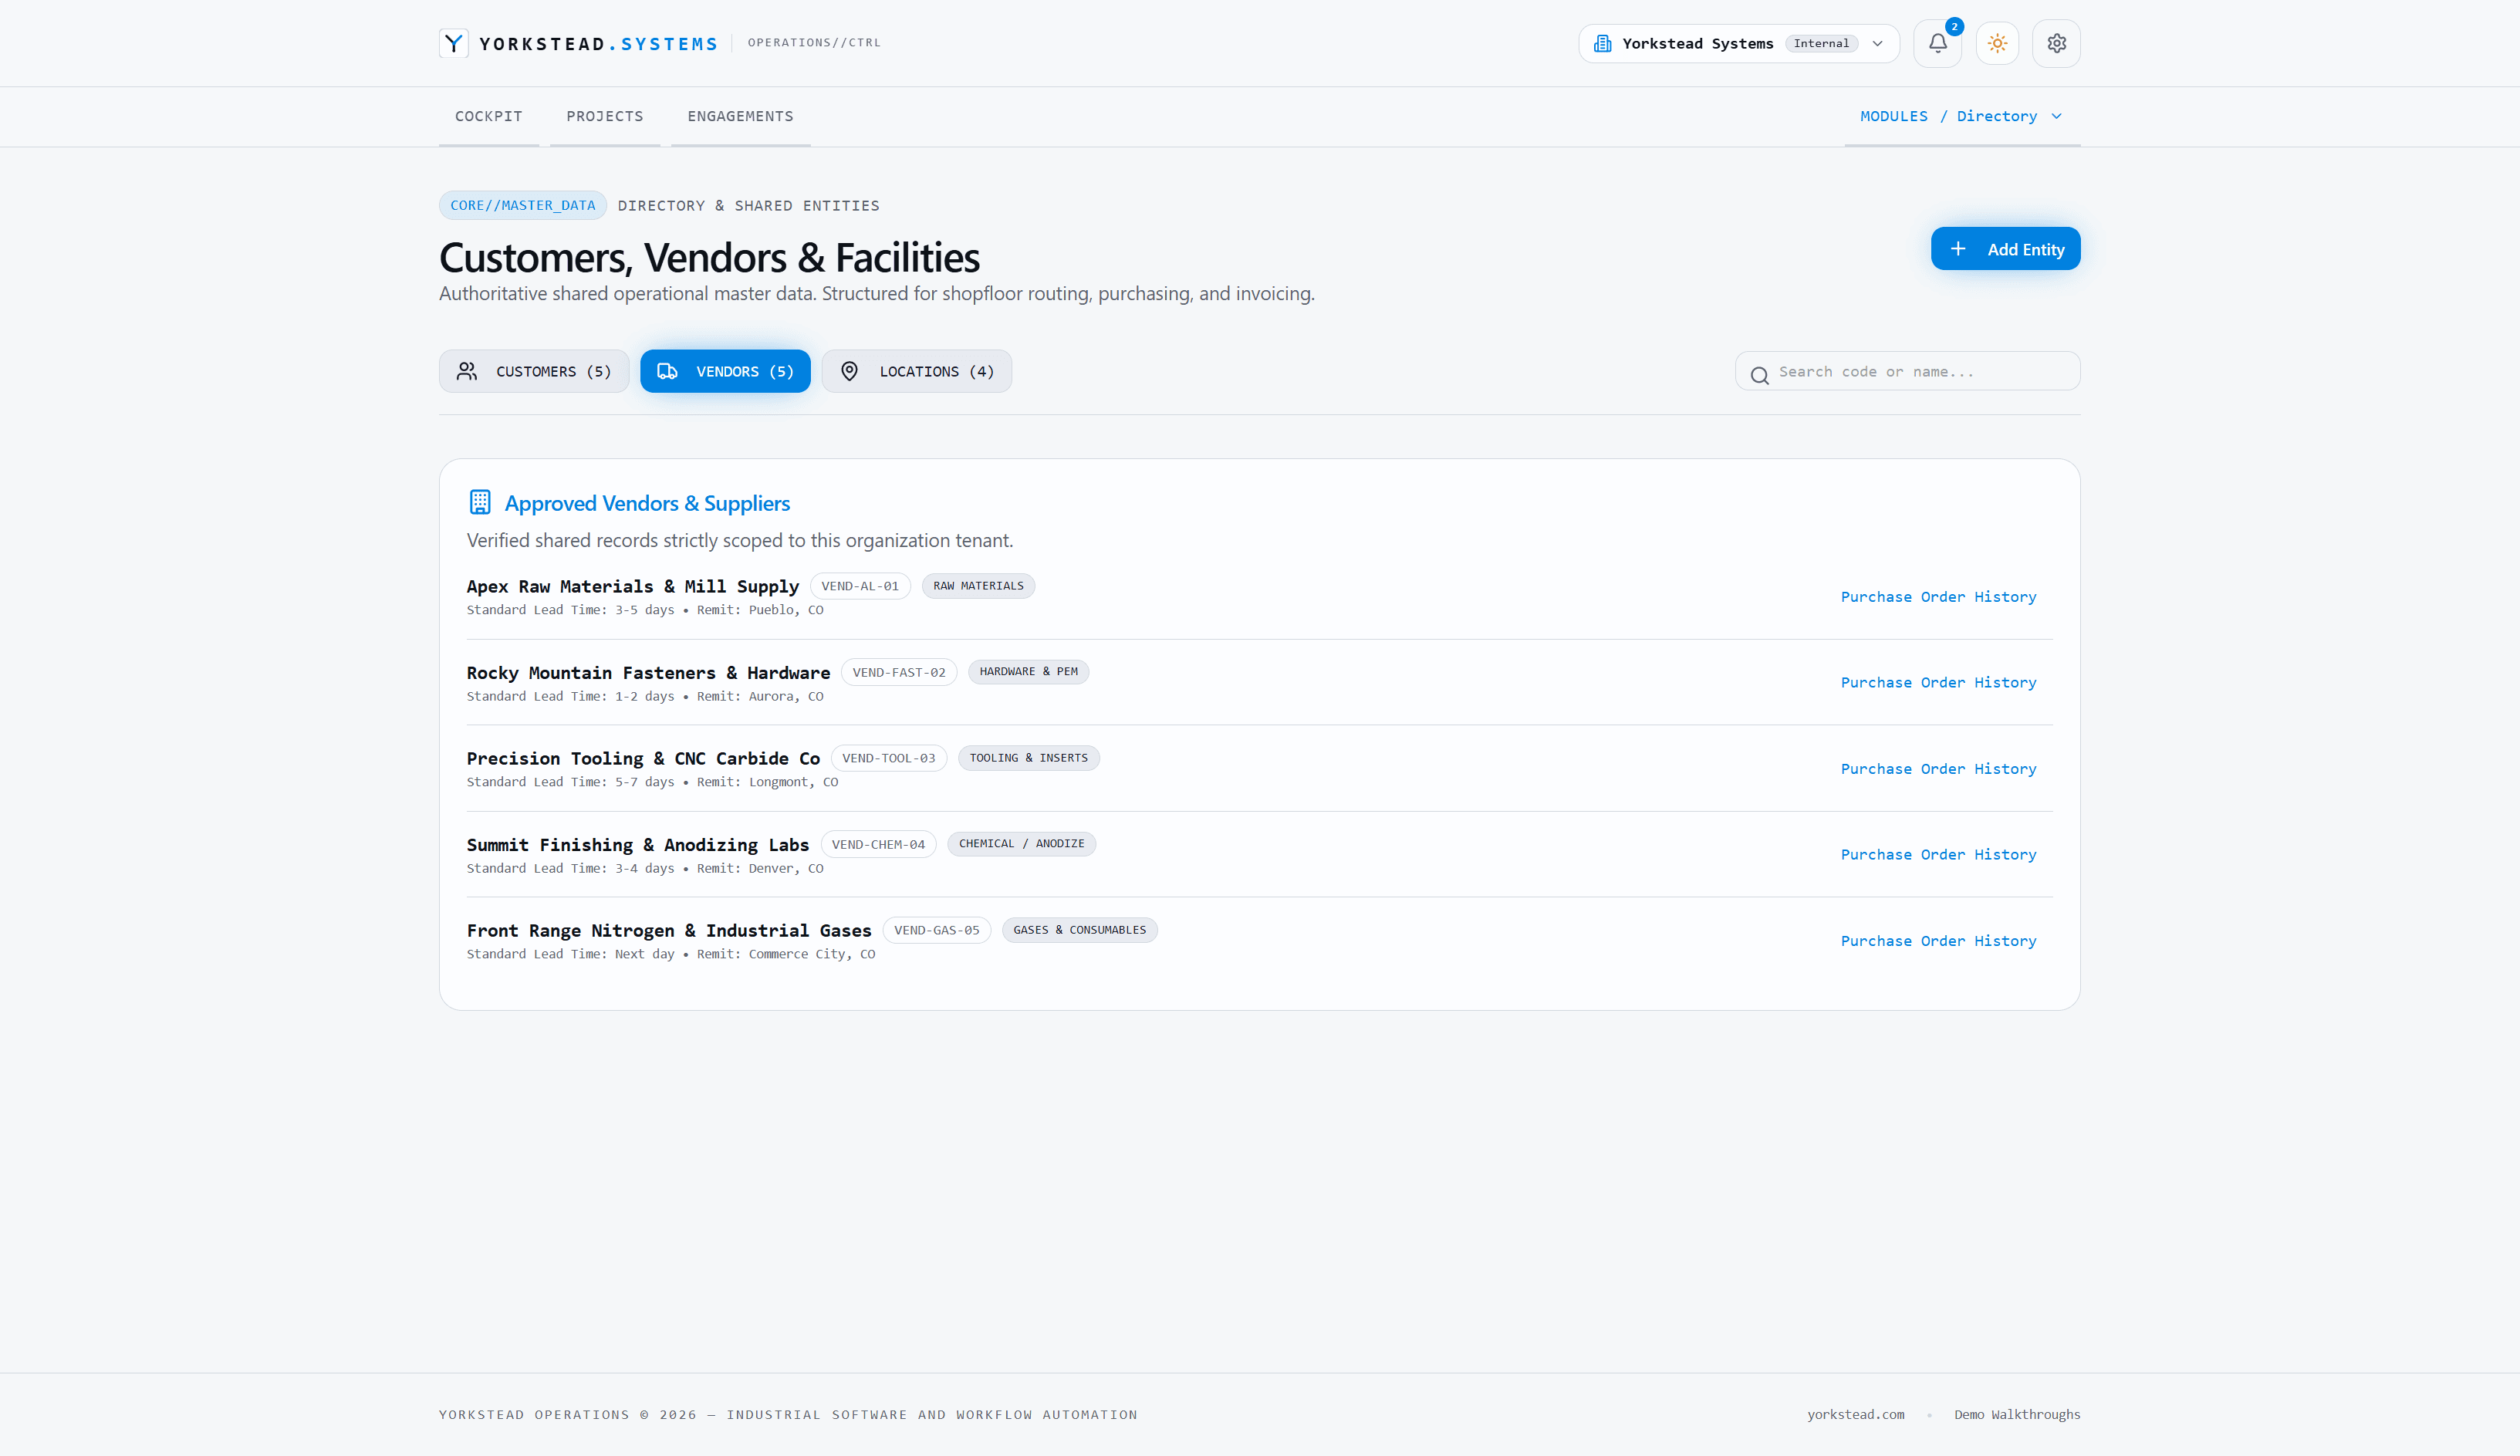Viewport: 2520px width, 1456px height.
Task: Select the Customers (5) tab
Action: (534, 371)
